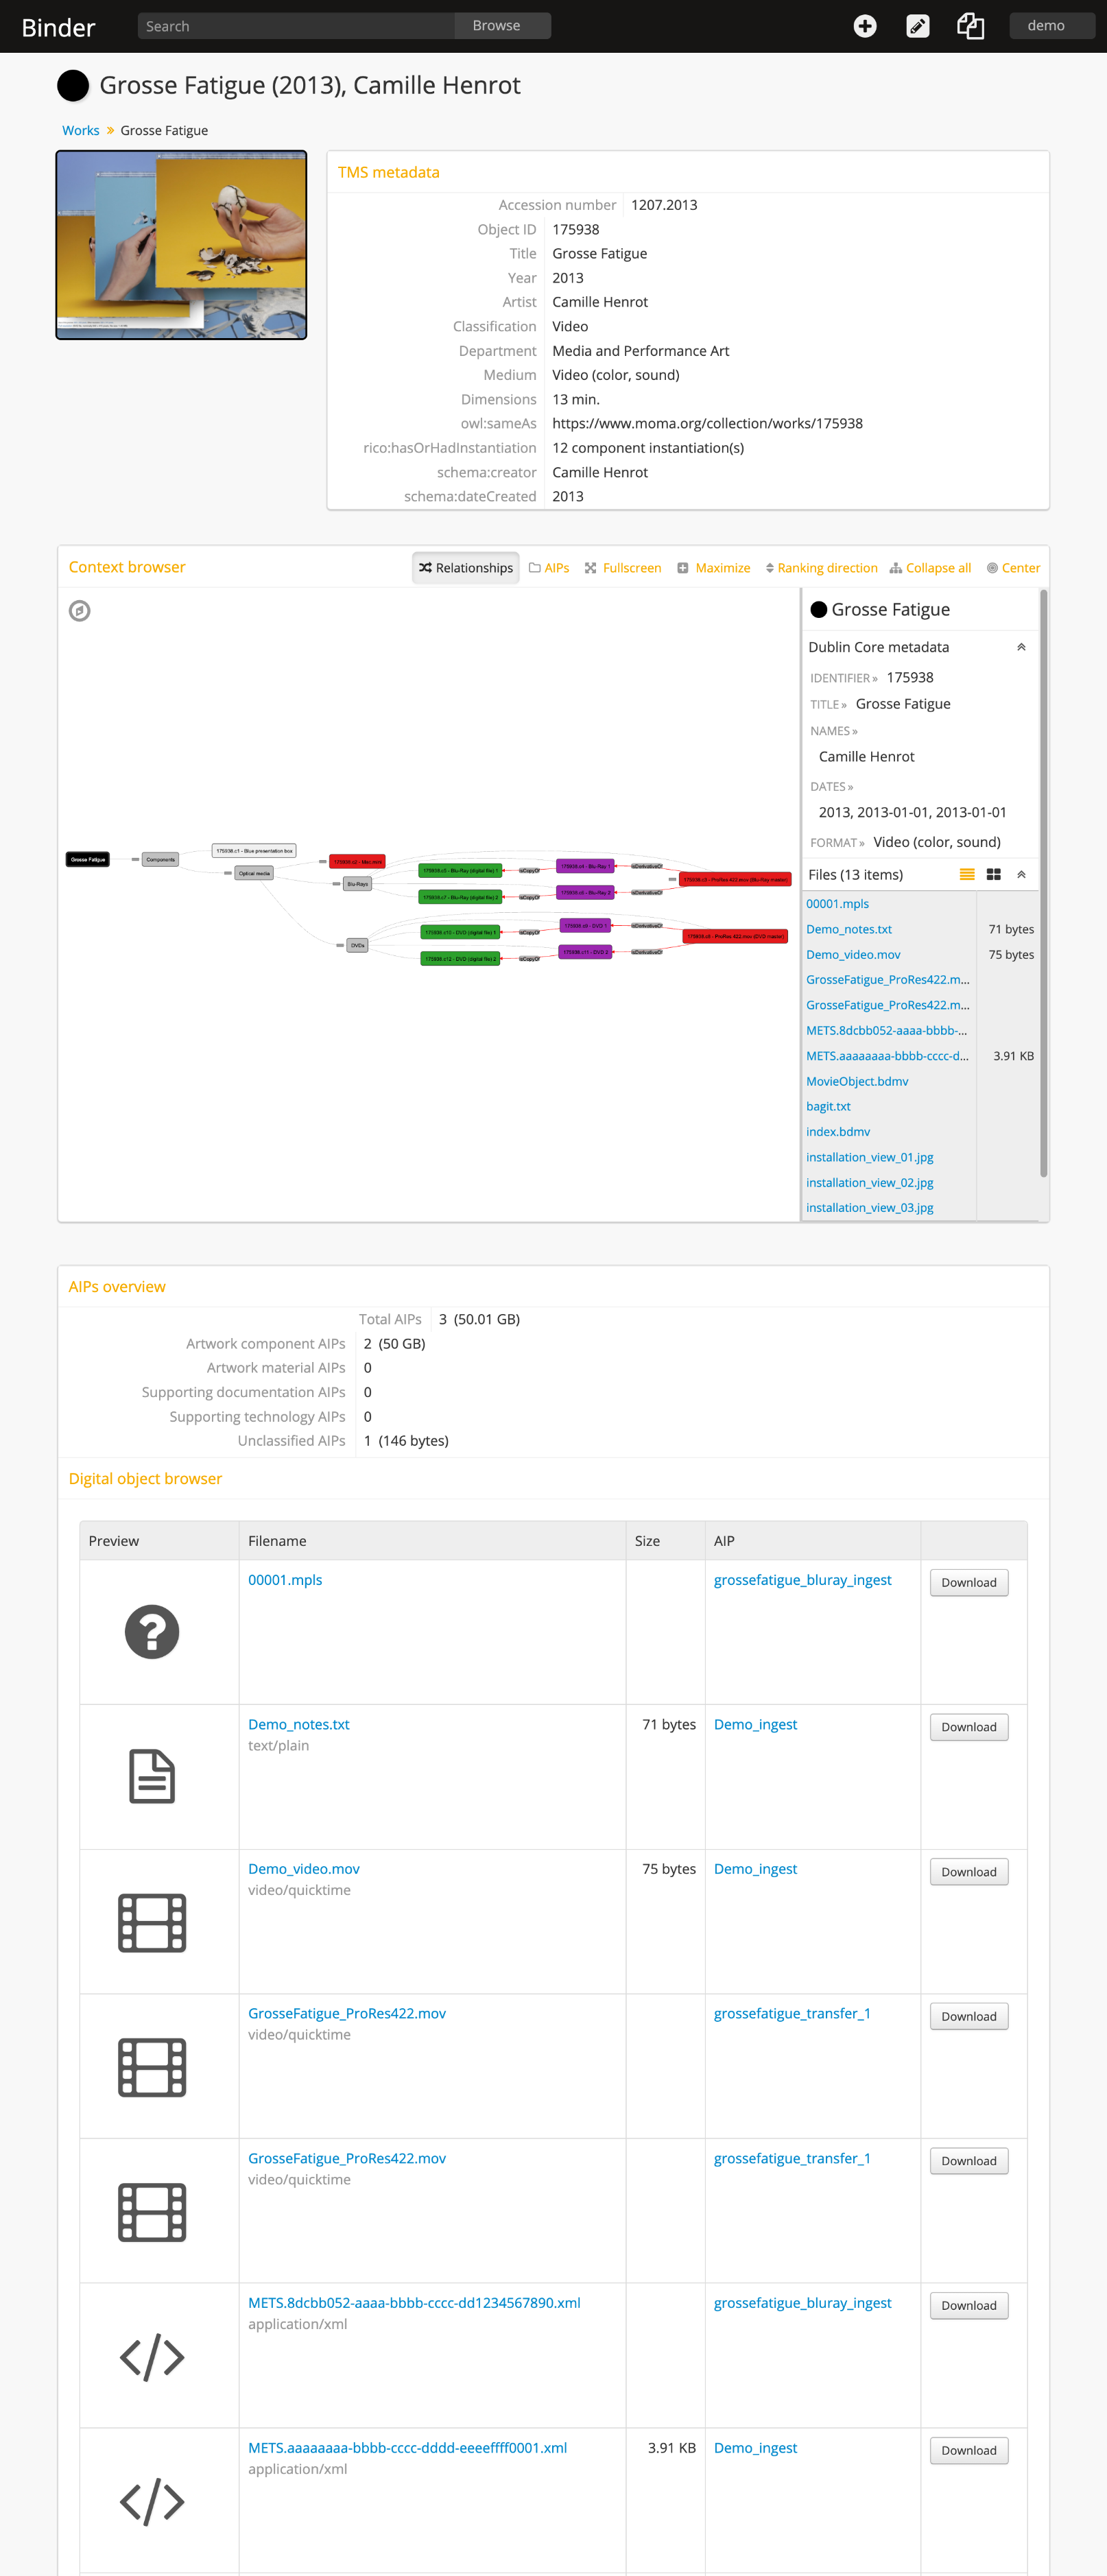Center the graph view
This screenshot has height=2576, width=1107.
(1013, 568)
